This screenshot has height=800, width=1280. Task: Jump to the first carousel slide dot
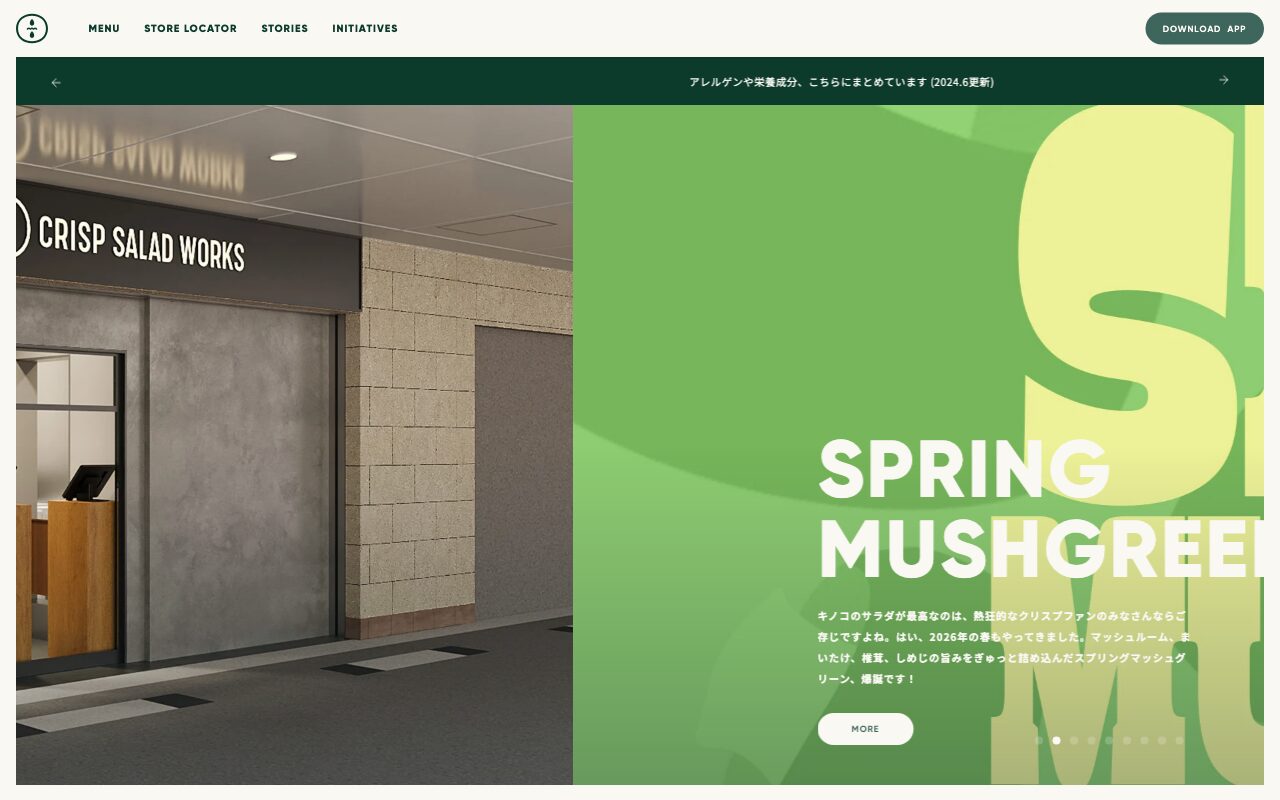point(1039,741)
